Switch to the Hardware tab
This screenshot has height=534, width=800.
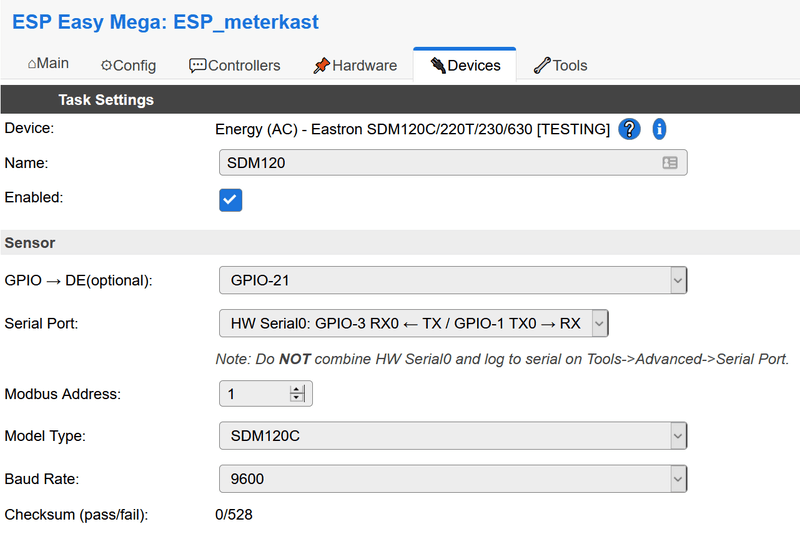tap(355, 65)
